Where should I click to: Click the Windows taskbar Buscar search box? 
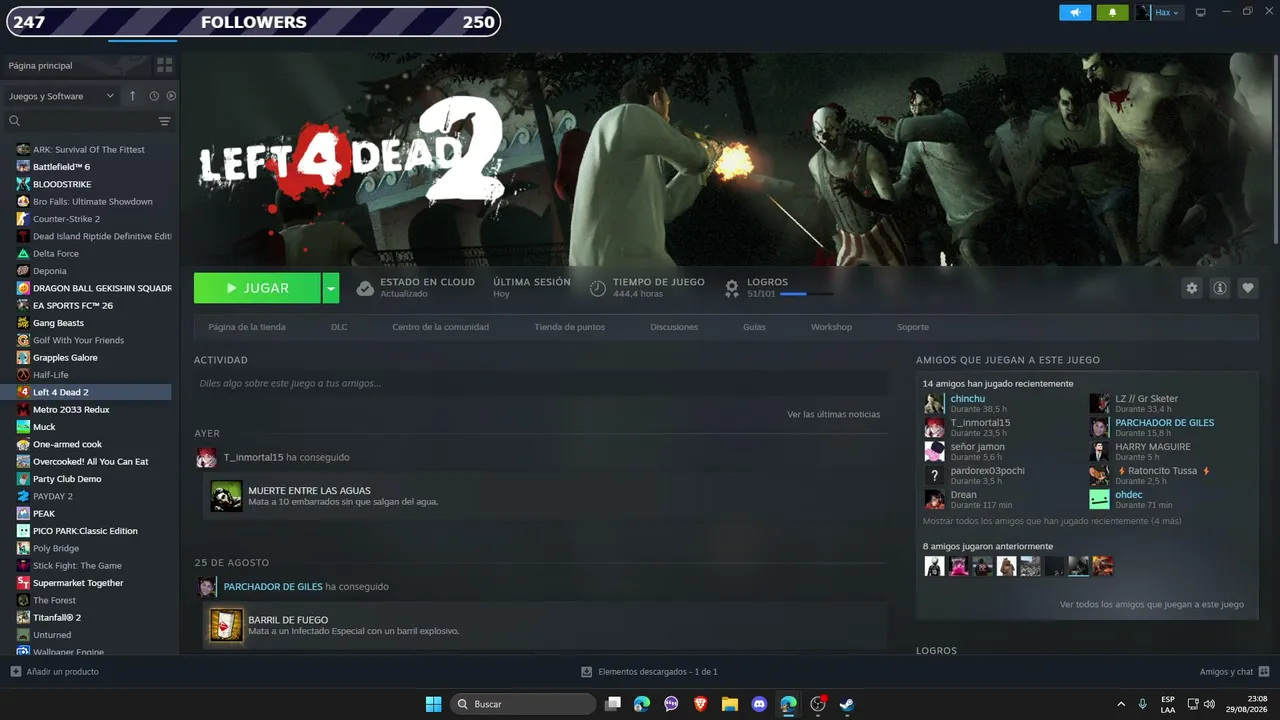pyautogui.click(x=523, y=704)
